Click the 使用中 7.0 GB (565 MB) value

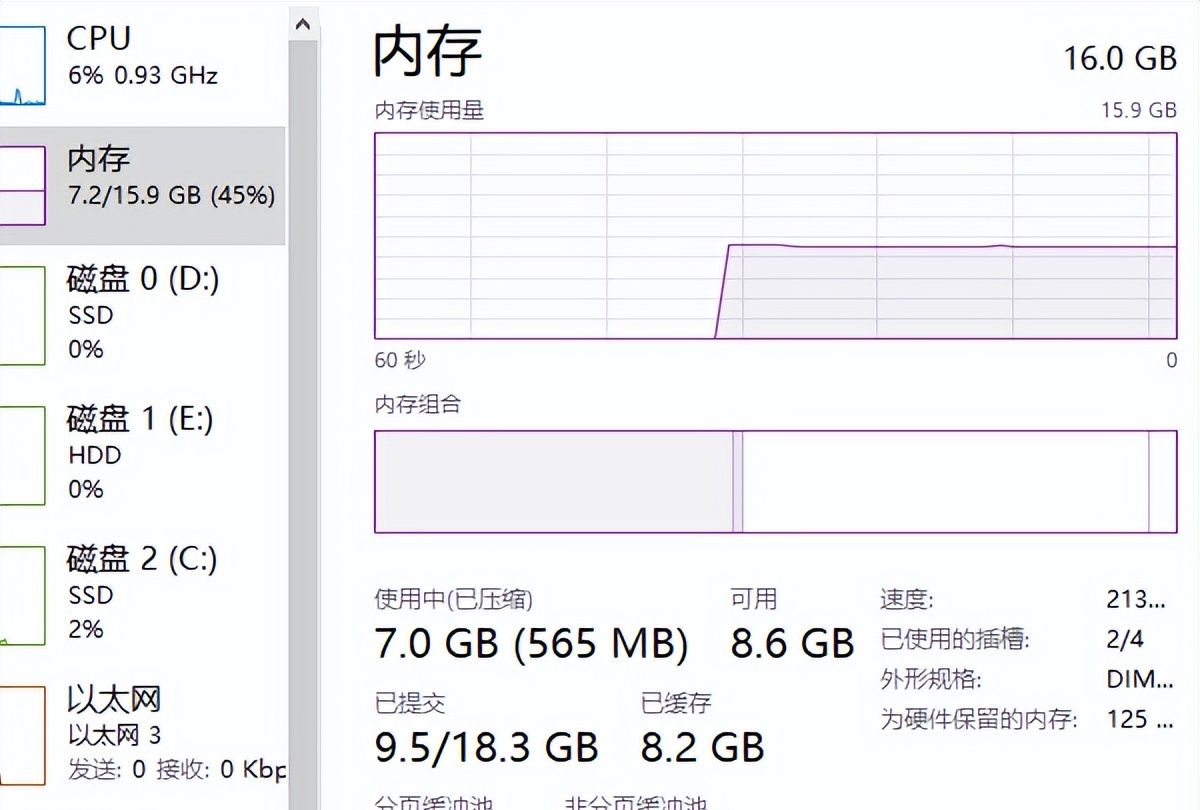coord(531,644)
